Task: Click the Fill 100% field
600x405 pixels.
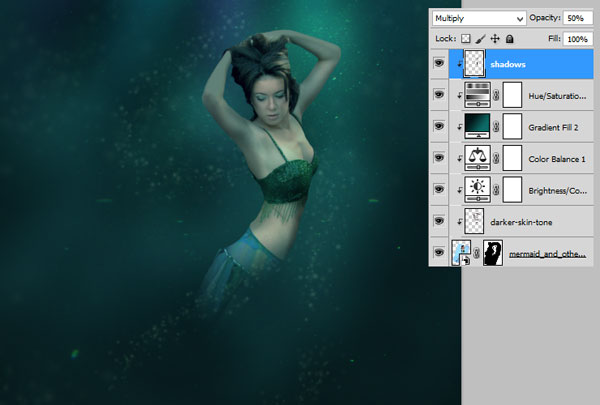Action: 575,38
